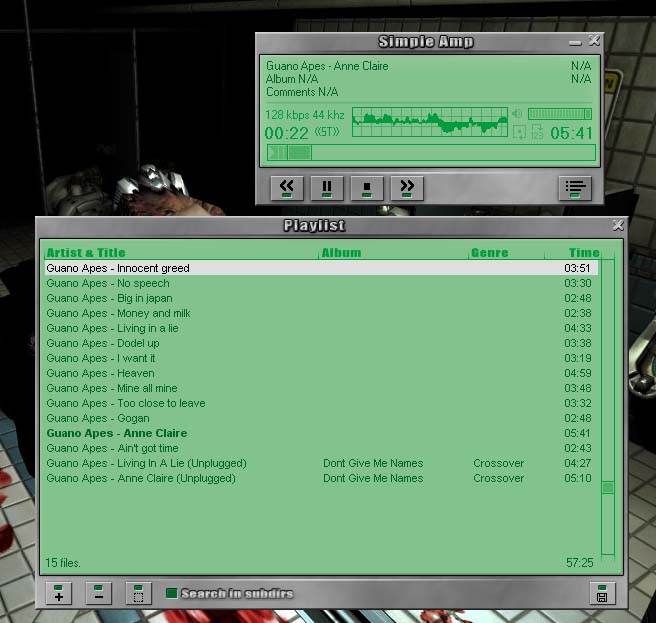Mute audio via the speaker icon
This screenshot has height=623, width=656.
pyautogui.click(x=517, y=114)
